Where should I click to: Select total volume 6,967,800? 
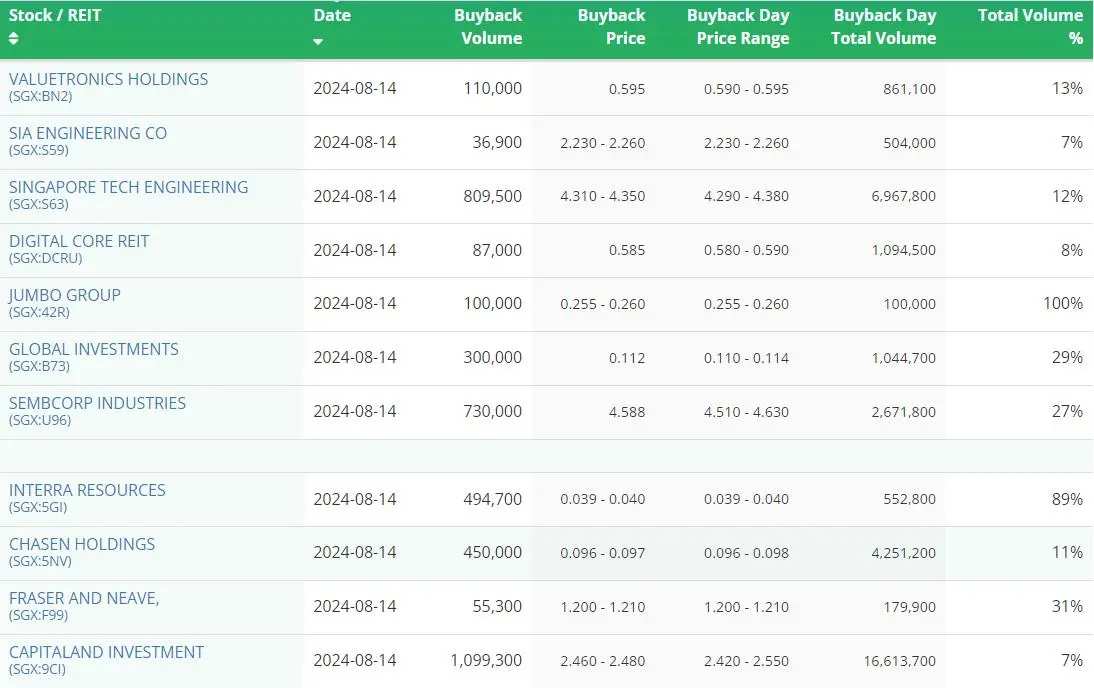(x=904, y=197)
